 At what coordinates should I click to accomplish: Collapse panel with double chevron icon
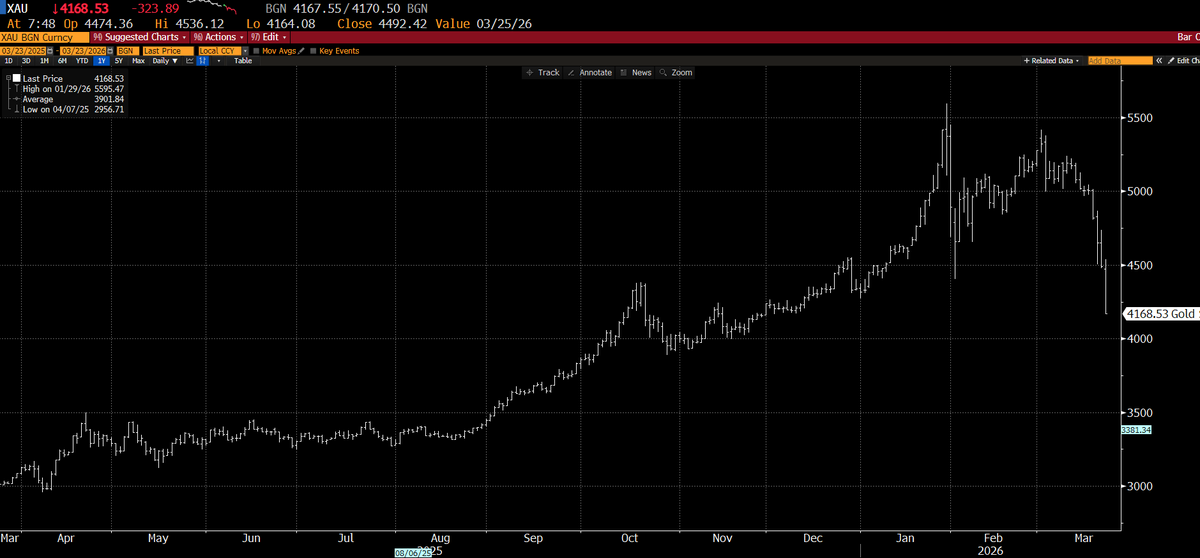click(x=1159, y=61)
